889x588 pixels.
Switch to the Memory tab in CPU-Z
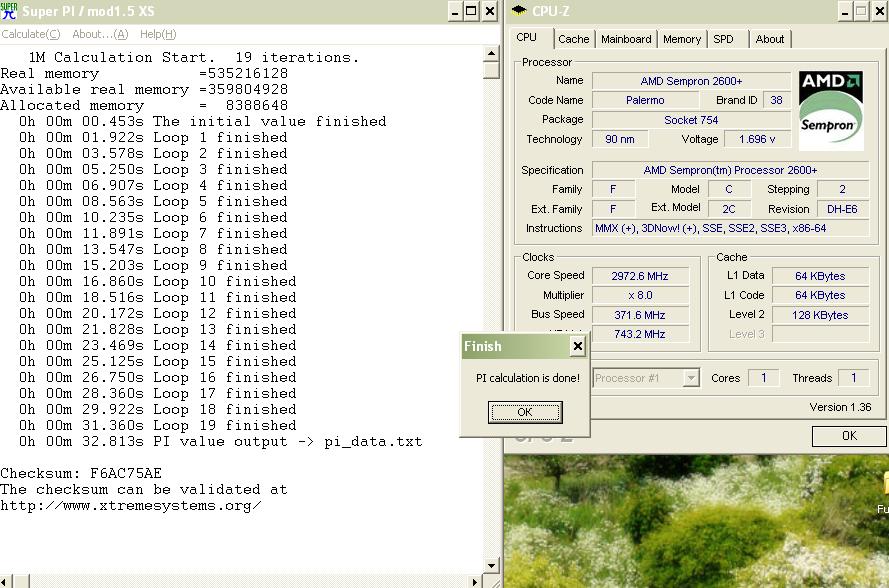tap(682, 39)
